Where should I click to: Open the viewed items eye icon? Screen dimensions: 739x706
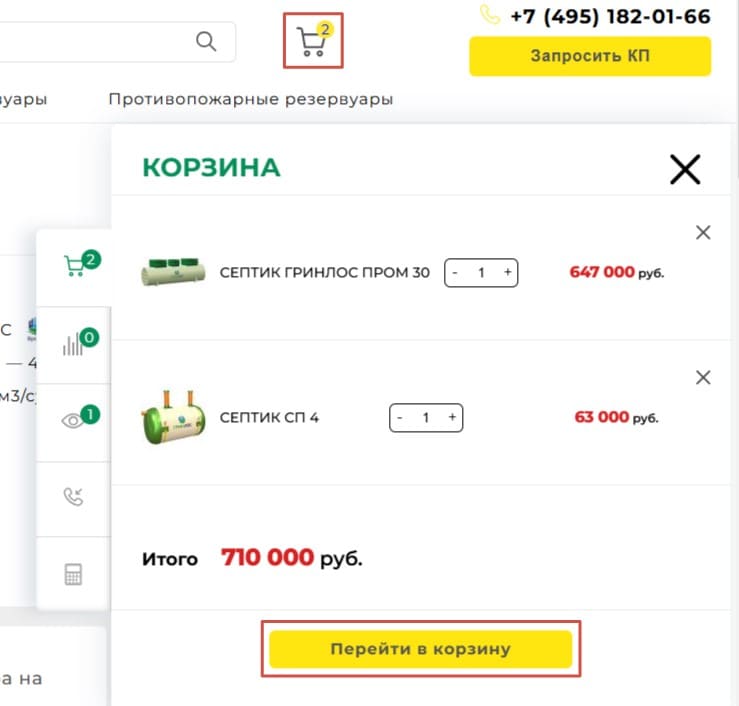[74, 421]
